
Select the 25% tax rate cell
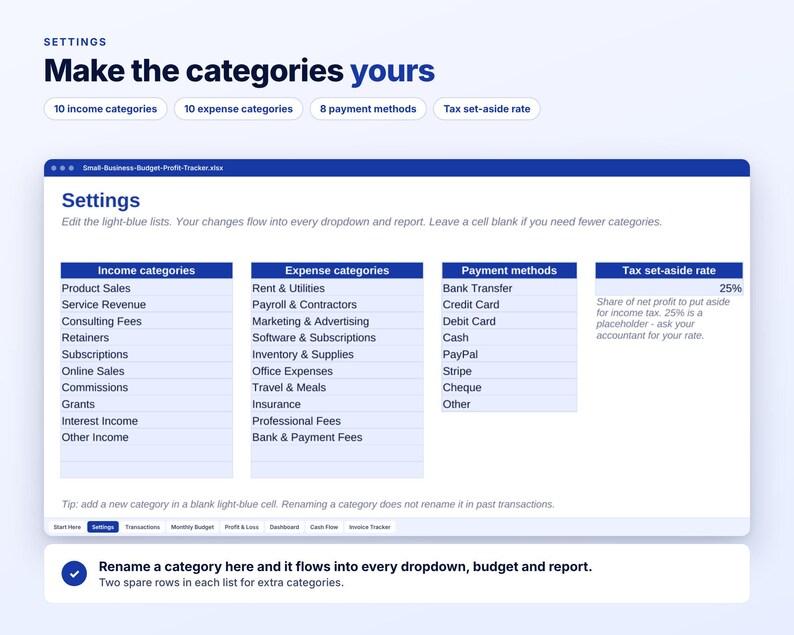[669, 288]
